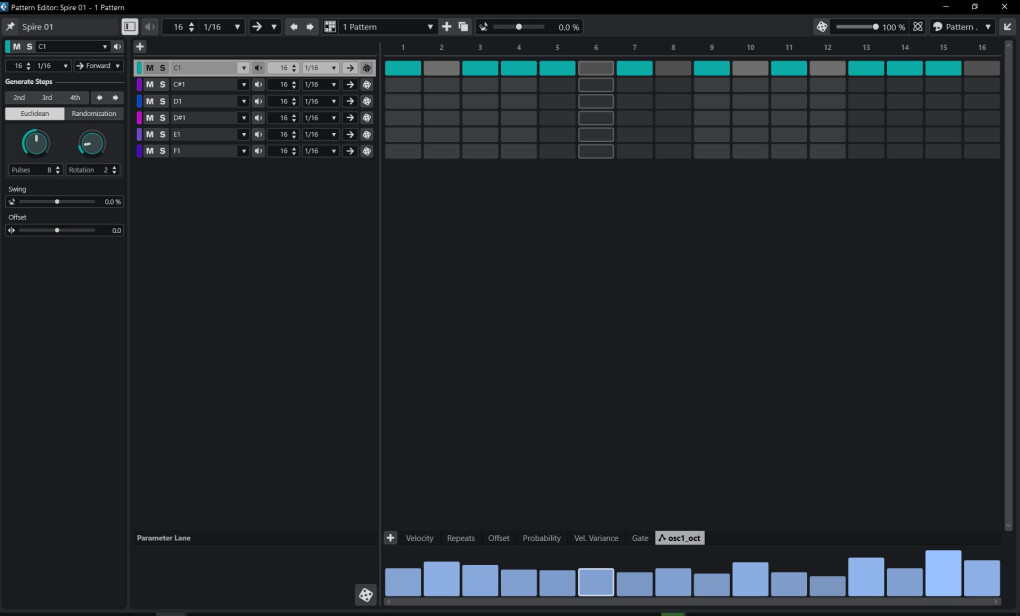Switch to the Velocity parameter tab
This screenshot has height=616, width=1020.
coord(419,538)
